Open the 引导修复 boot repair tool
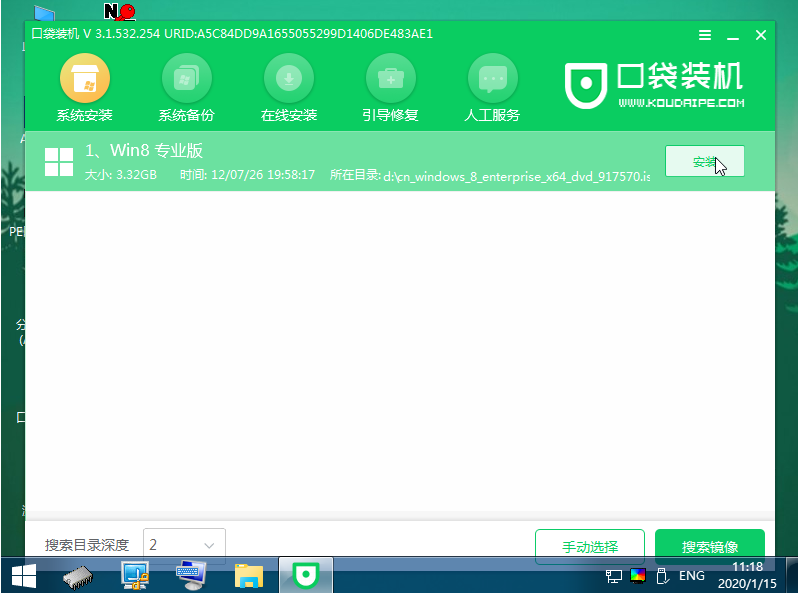The height and width of the screenshot is (593, 798). click(390, 88)
